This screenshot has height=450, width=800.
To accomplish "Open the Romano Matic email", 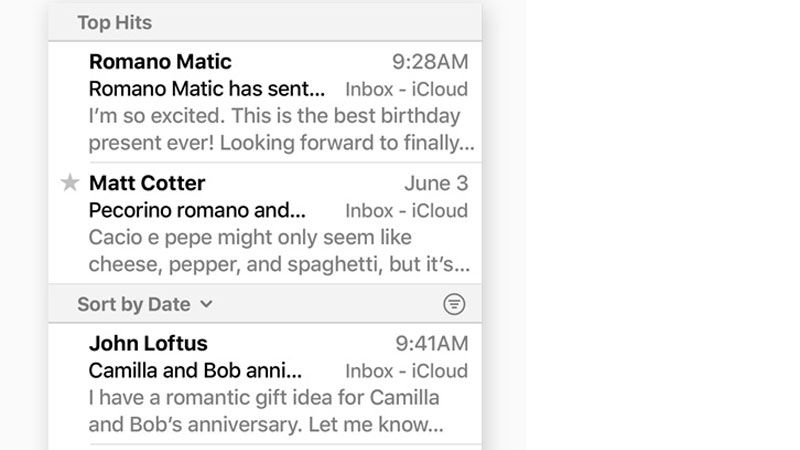I will (x=265, y=102).
